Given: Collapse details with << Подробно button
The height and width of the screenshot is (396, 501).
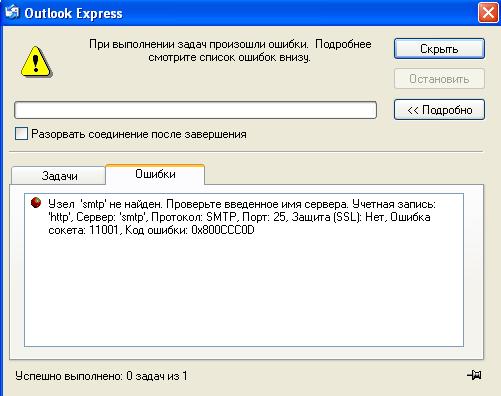Looking at the screenshot, I should (439, 110).
